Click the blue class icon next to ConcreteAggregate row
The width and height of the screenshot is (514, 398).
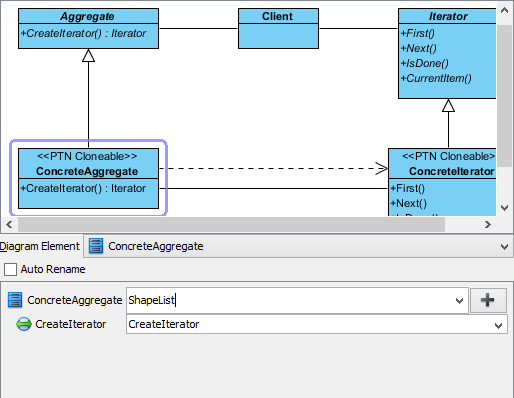pyautogui.click(x=15, y=300)
